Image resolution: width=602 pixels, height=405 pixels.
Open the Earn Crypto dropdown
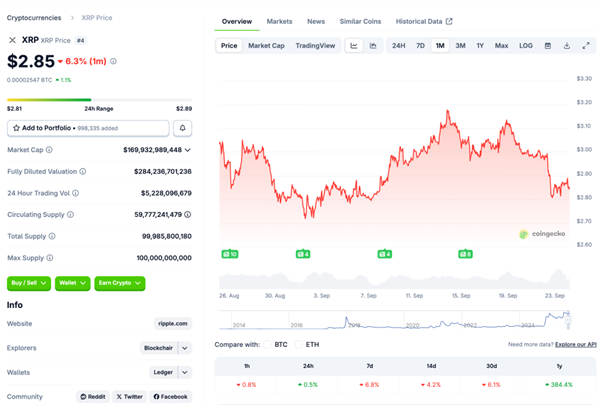120,283
